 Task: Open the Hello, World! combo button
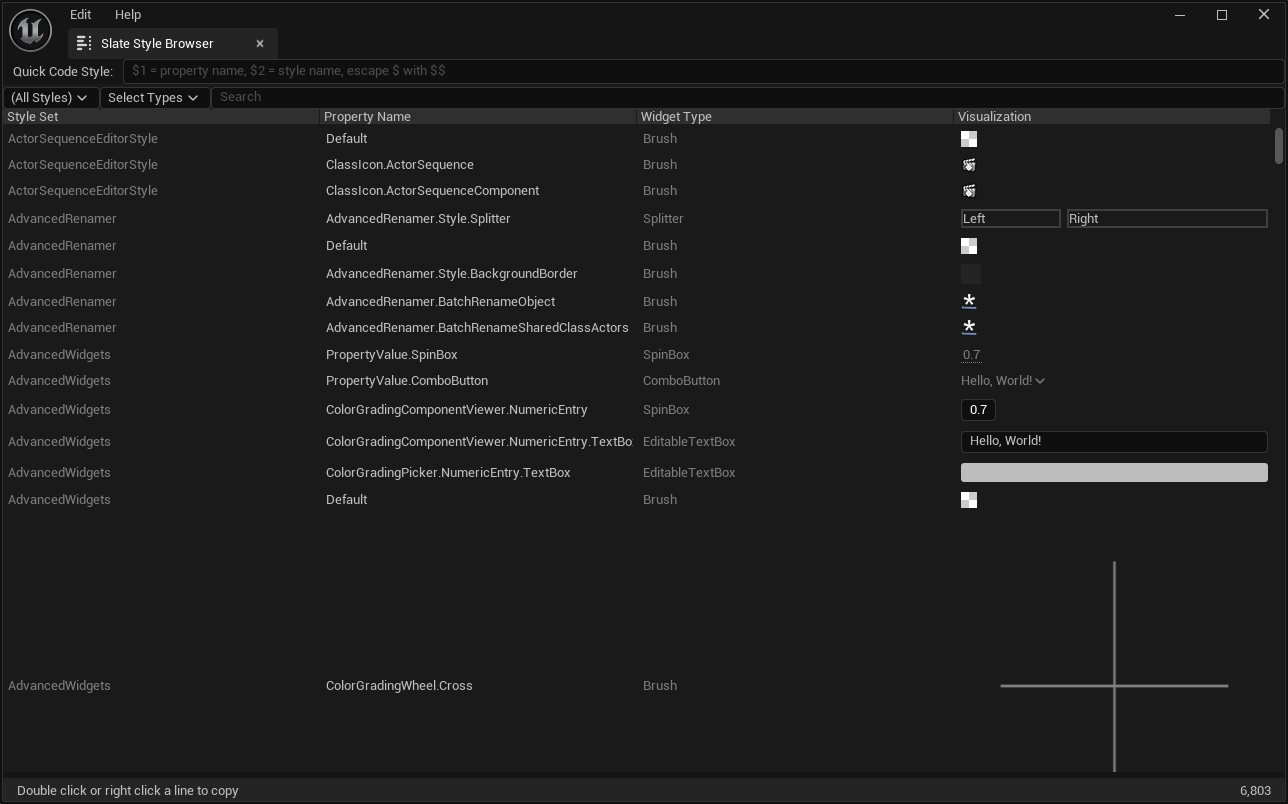[1003, 381]
